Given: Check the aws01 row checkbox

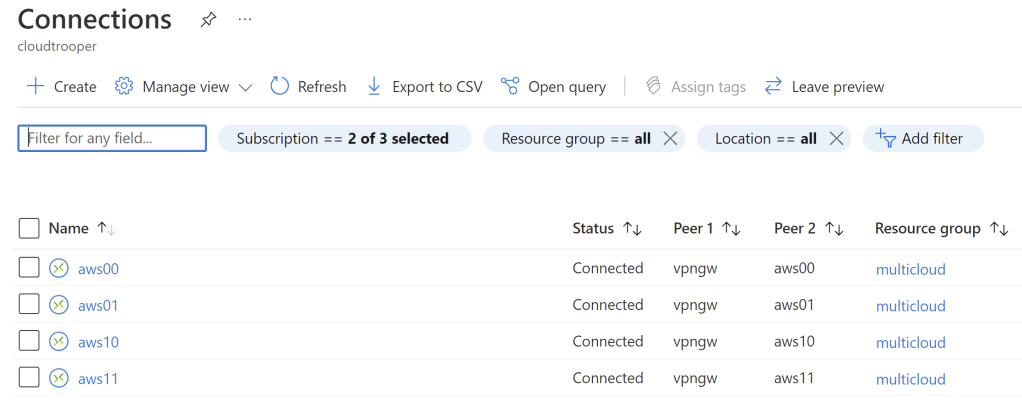Looking at the screenshot, I should coord(29,305).
